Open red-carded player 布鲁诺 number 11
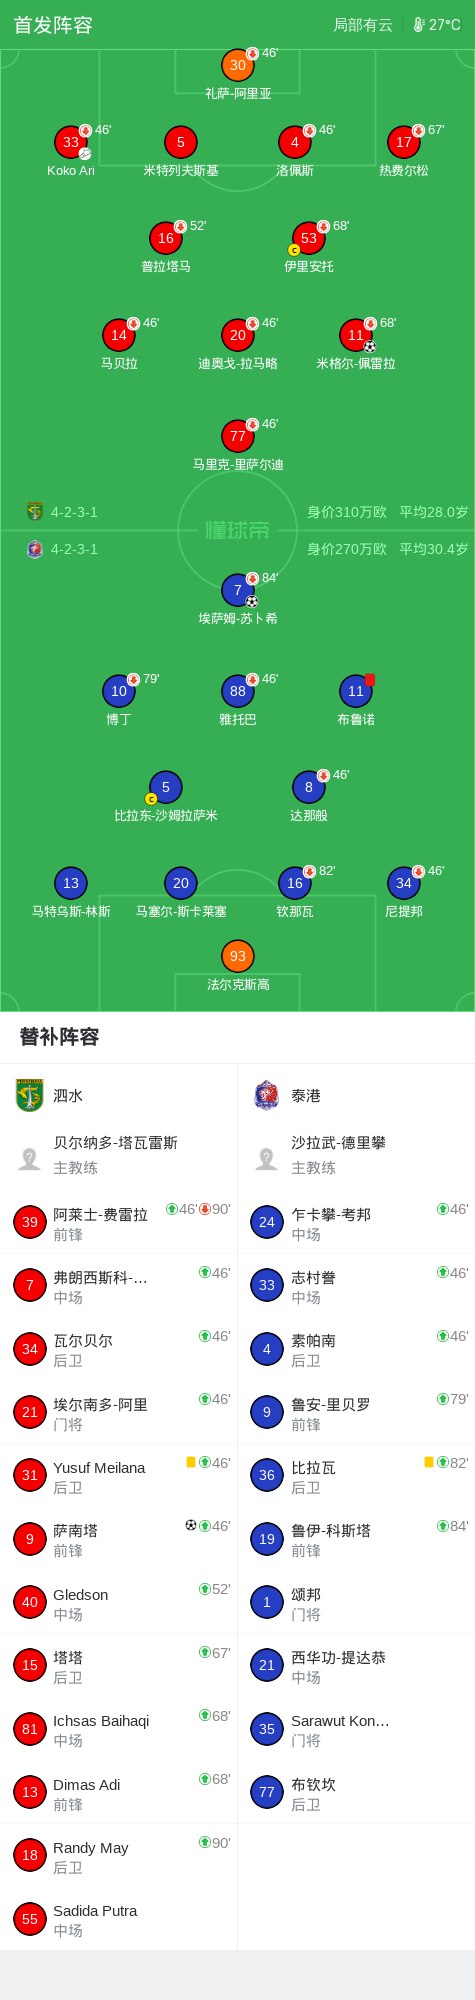The height and width of the screenshot is (2000, 475). [x=356, y=691]
